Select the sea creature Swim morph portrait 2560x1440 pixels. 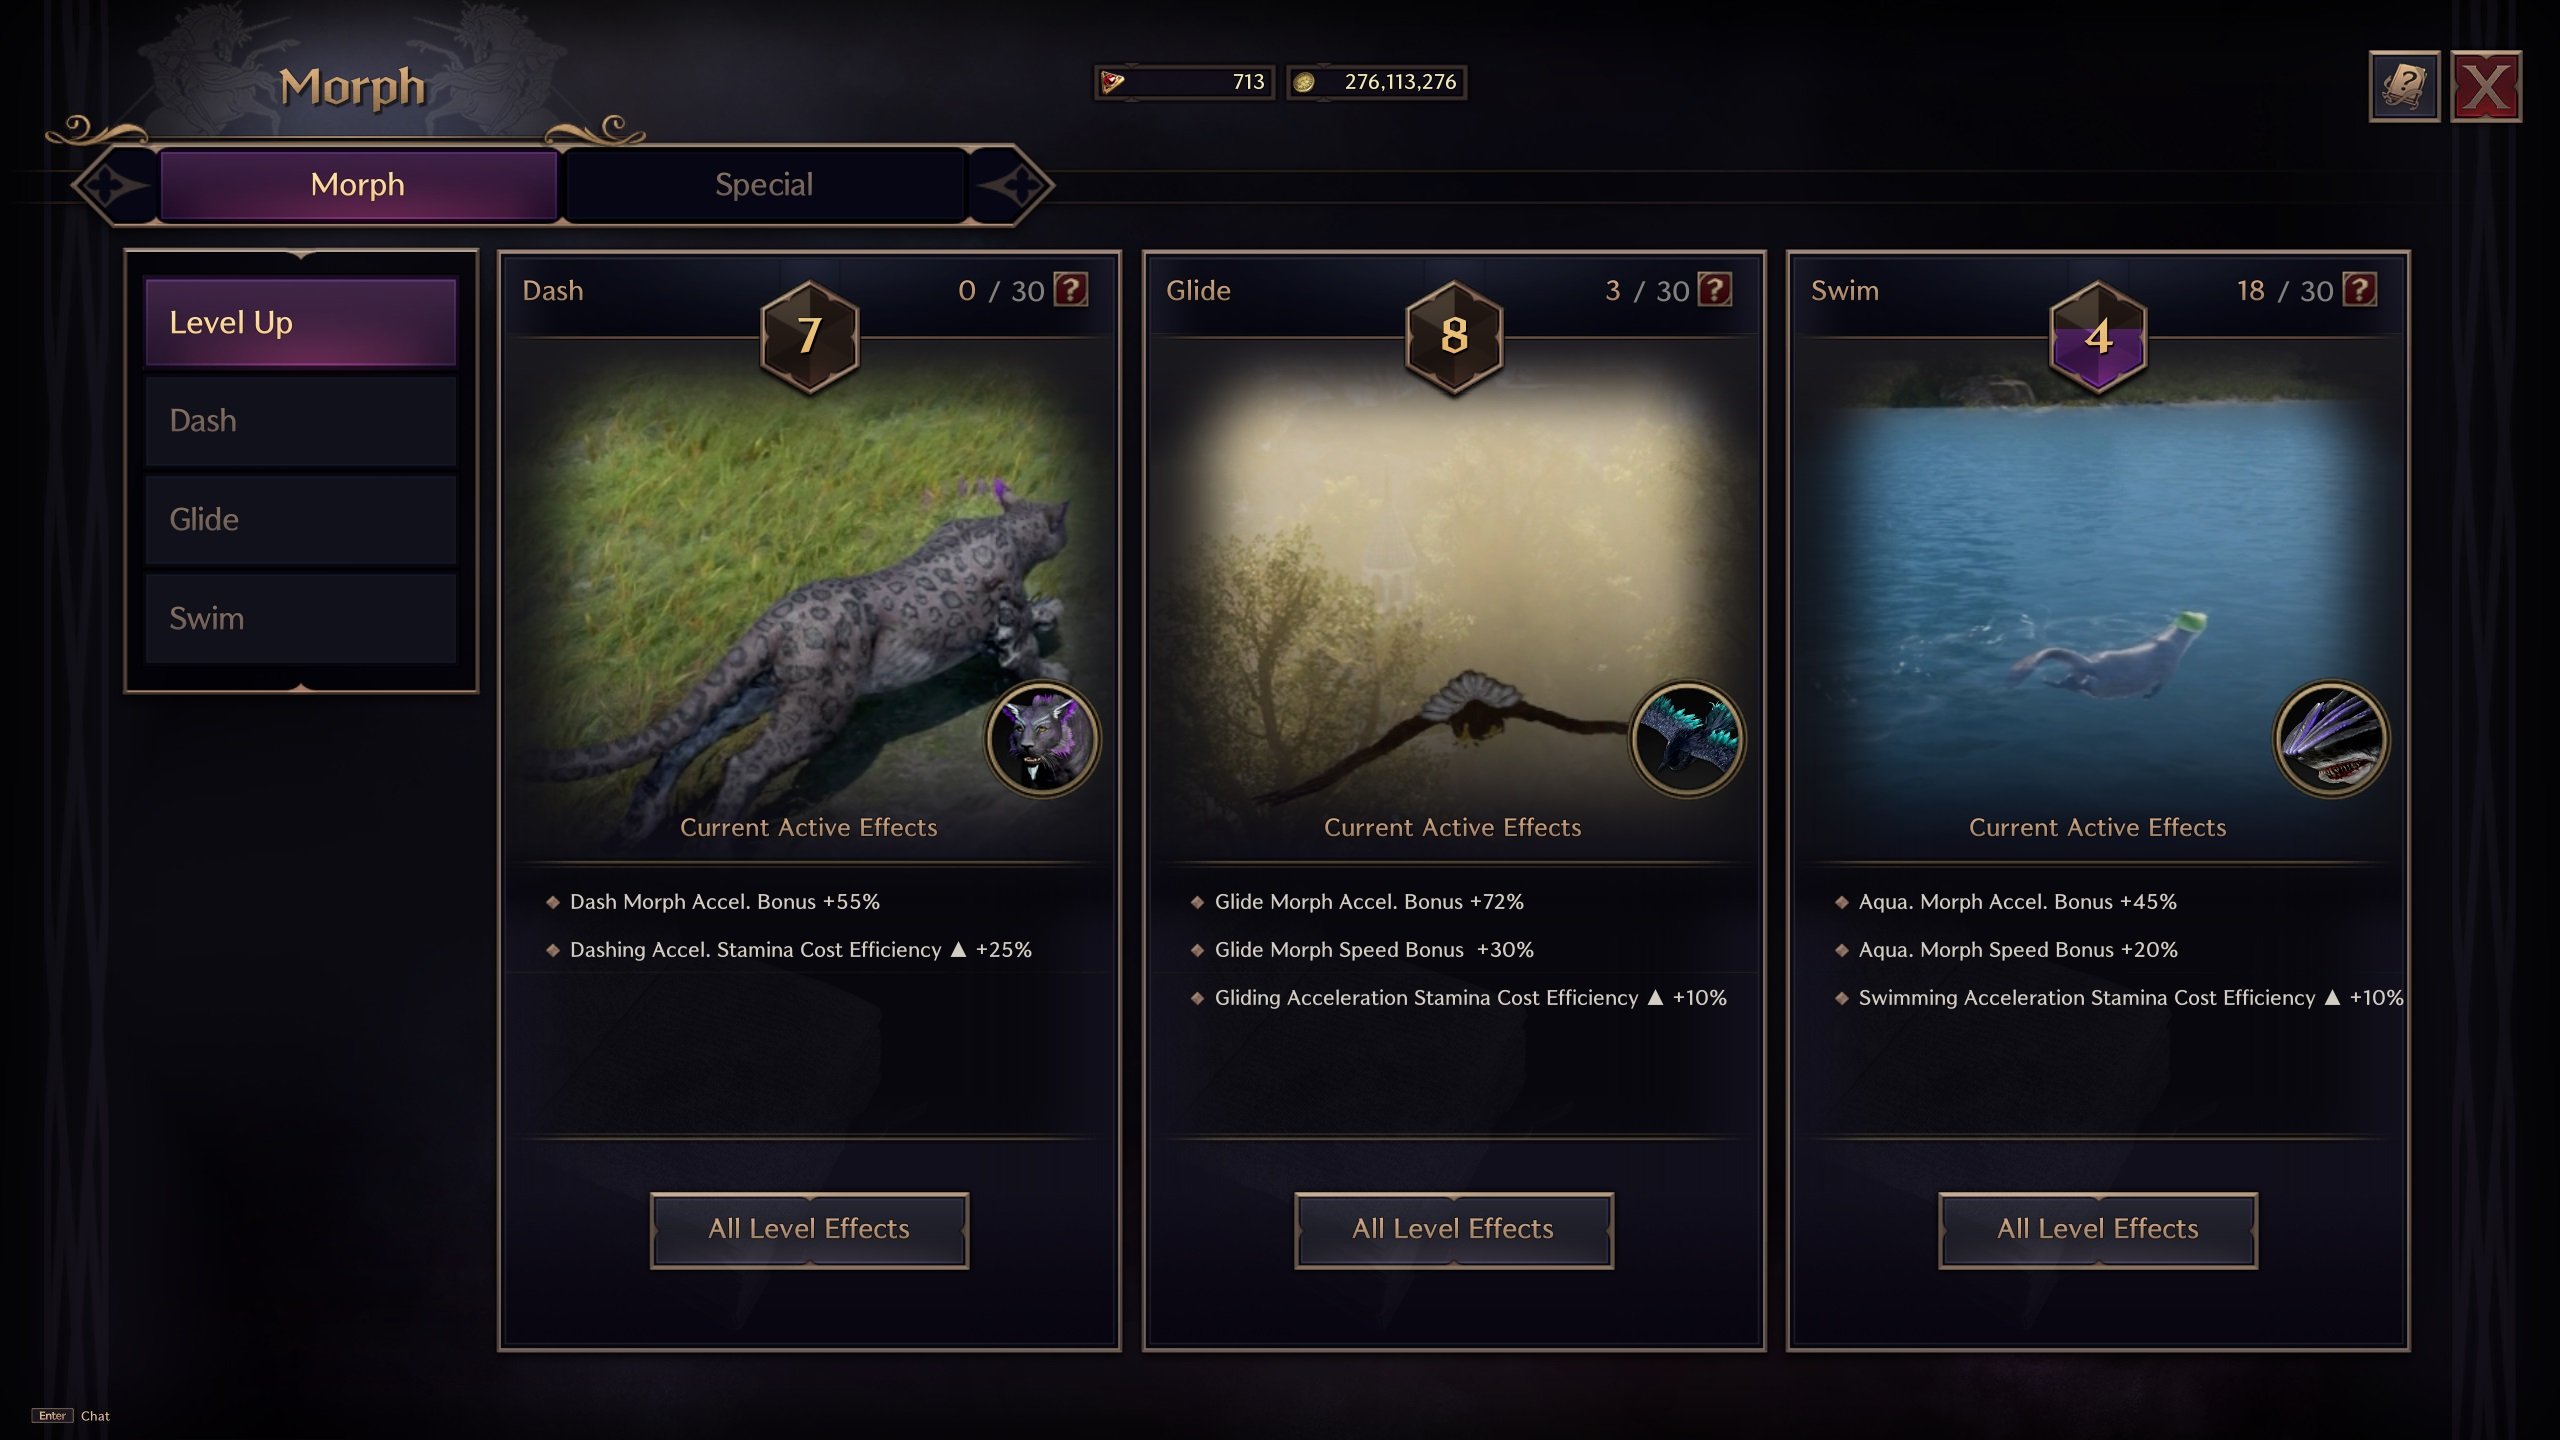(x=2332, y=740)
